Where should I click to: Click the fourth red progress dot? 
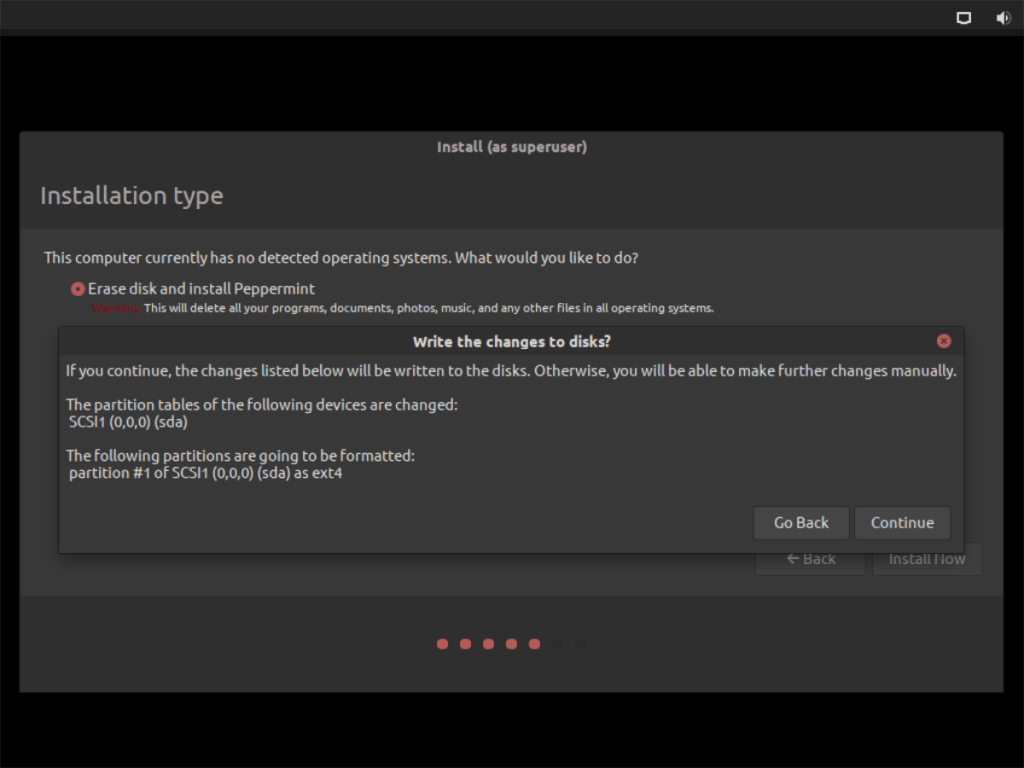click(x=511, y=644)
